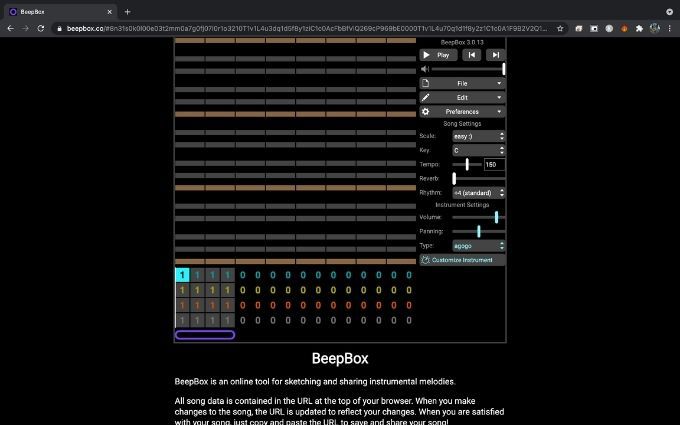Adjust the master volume slider
Viewport: 680px width, 425px height.
point(468,69)
